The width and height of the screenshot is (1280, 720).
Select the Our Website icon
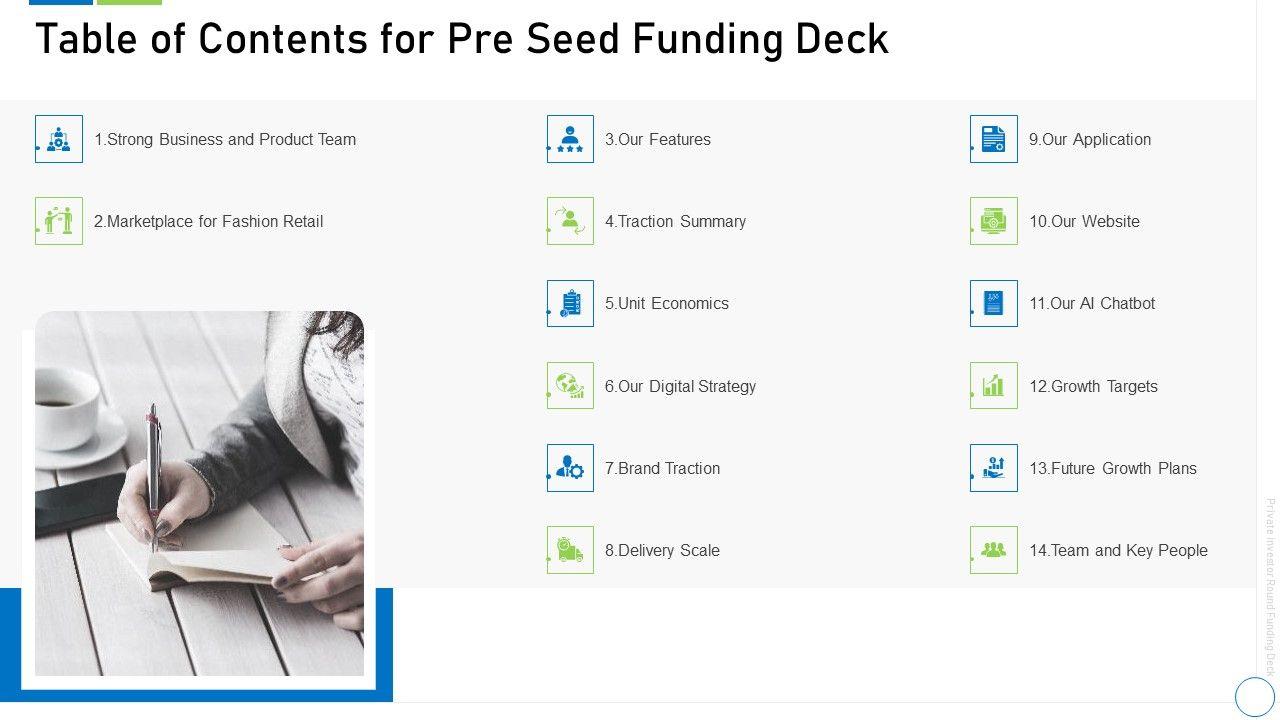[x=994, y=221]
